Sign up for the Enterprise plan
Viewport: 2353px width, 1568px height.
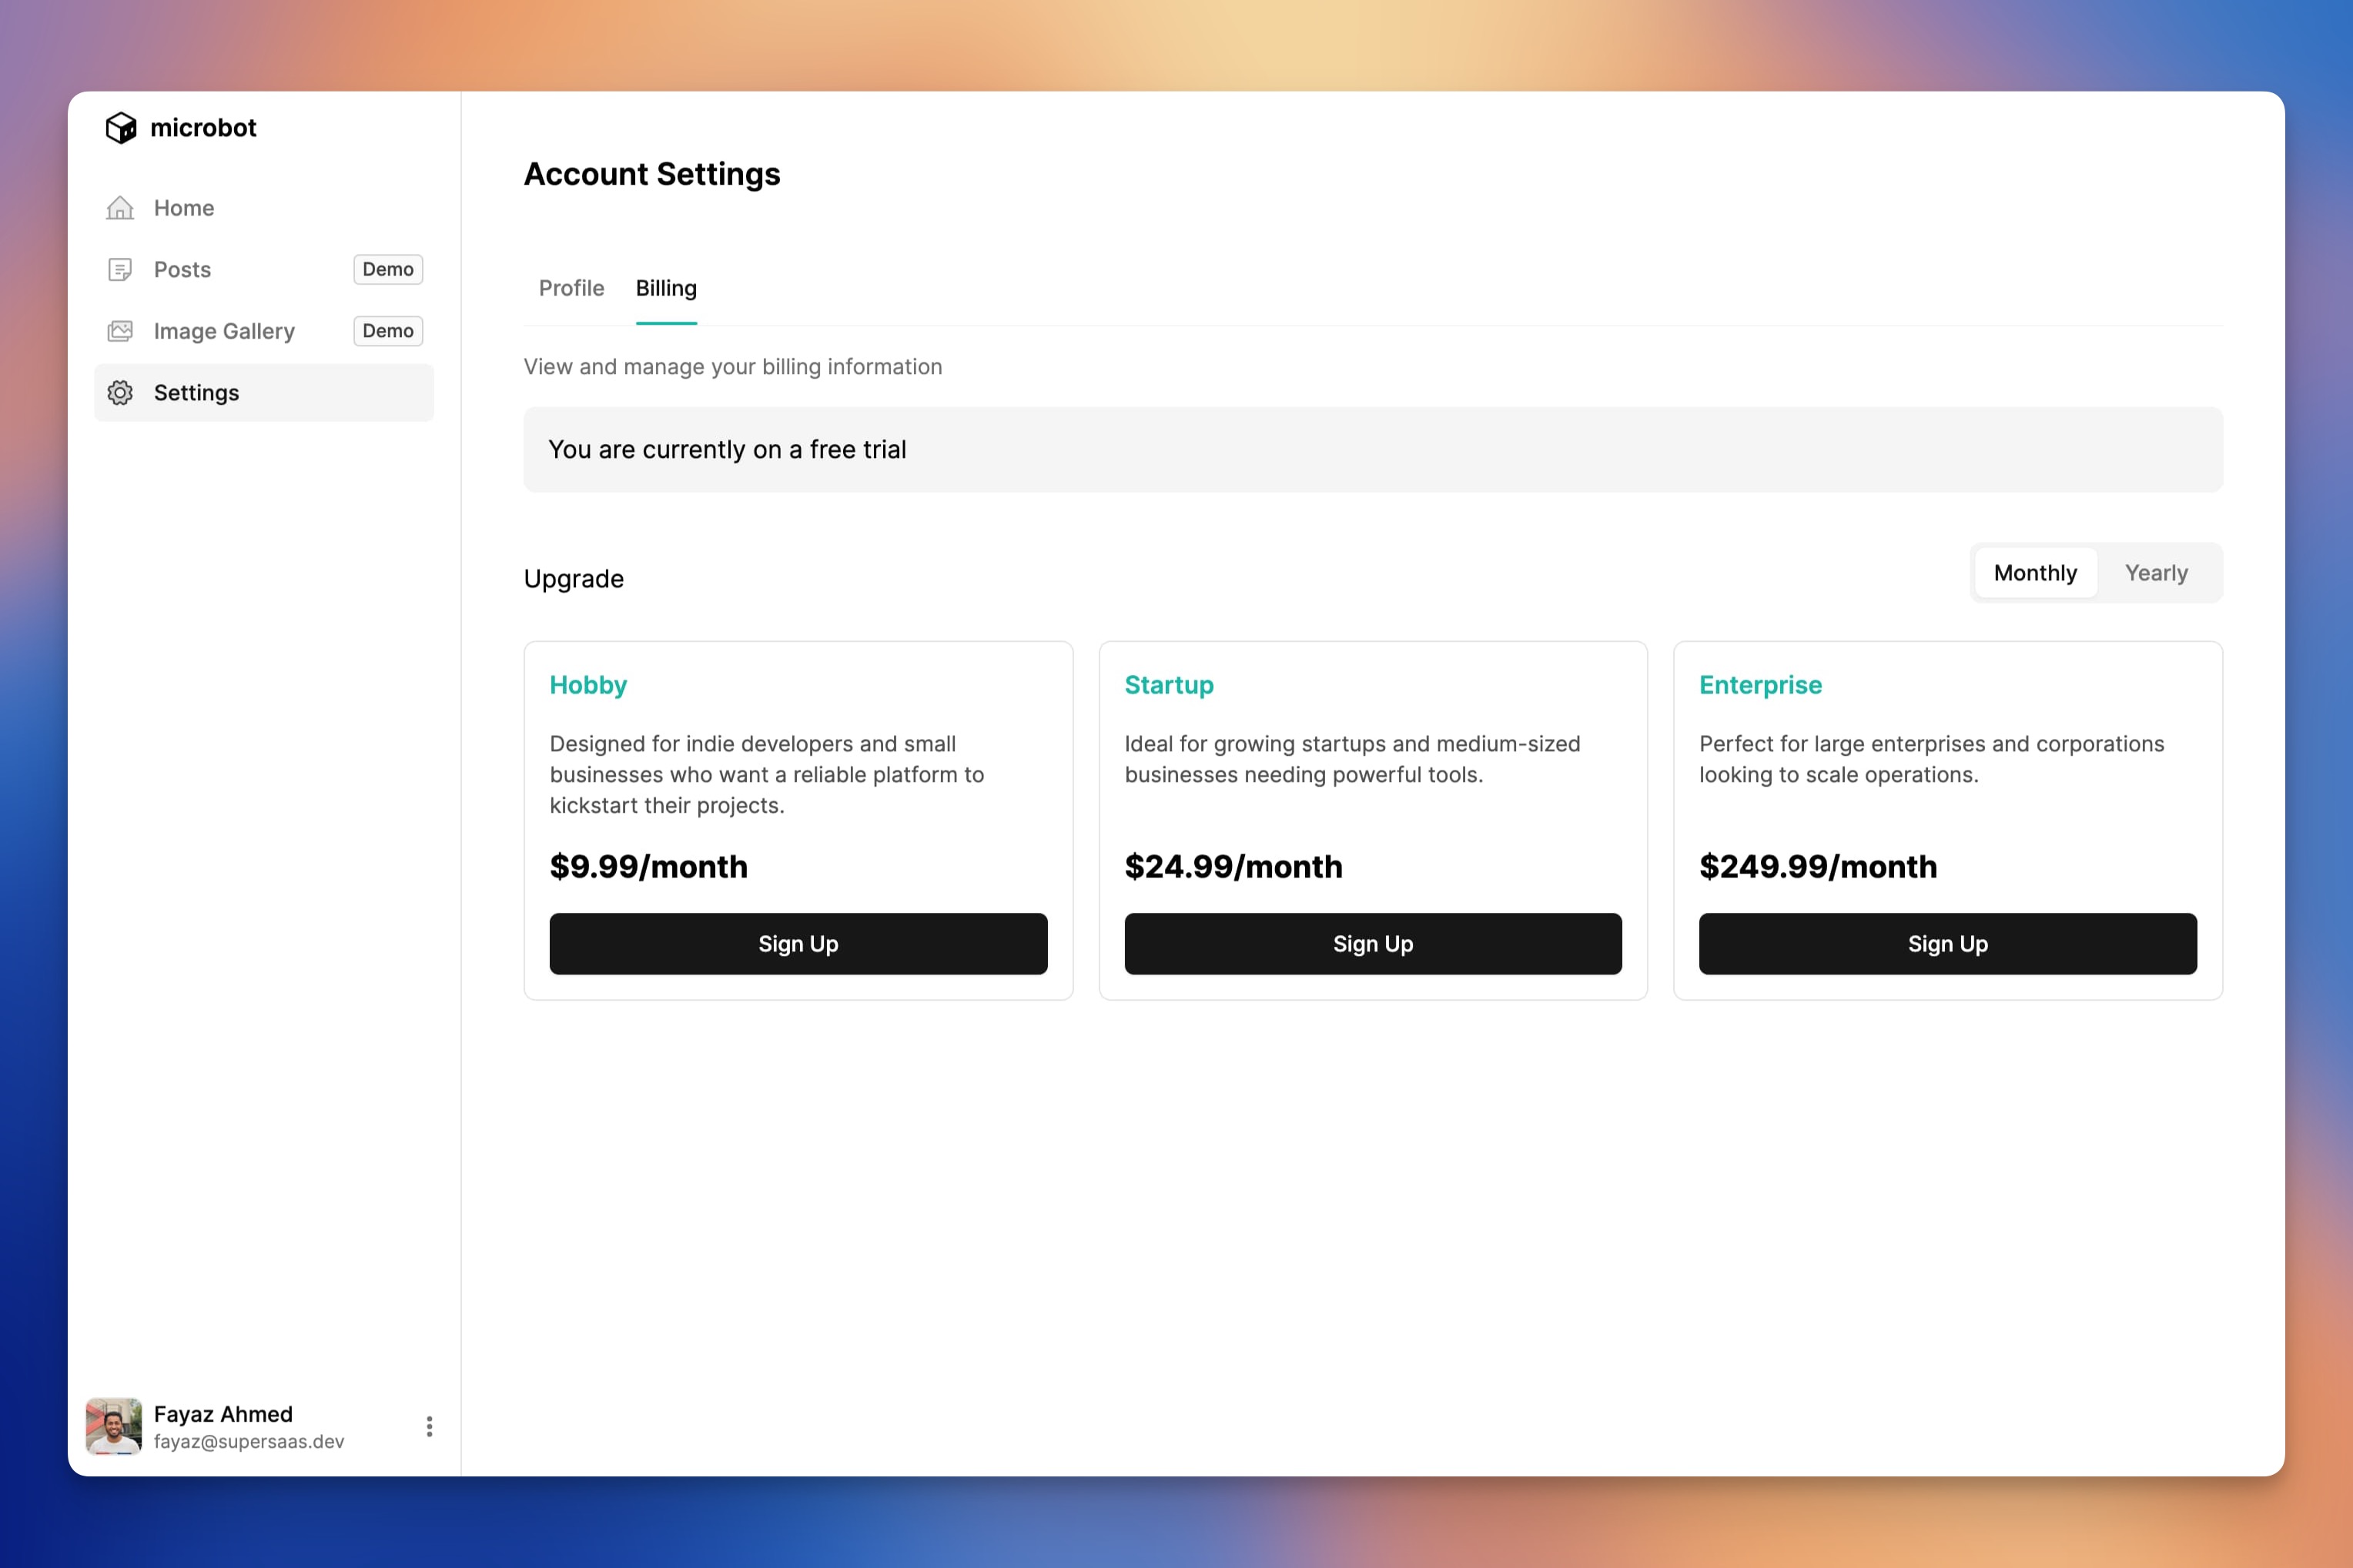(x=1947, y=944)
